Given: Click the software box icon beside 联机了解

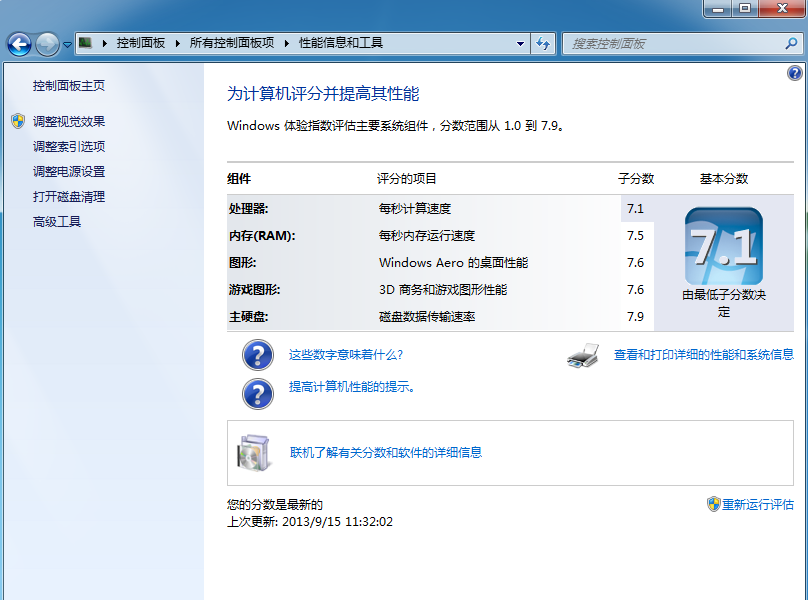Looking at the screenshot, I should point(253,453).
